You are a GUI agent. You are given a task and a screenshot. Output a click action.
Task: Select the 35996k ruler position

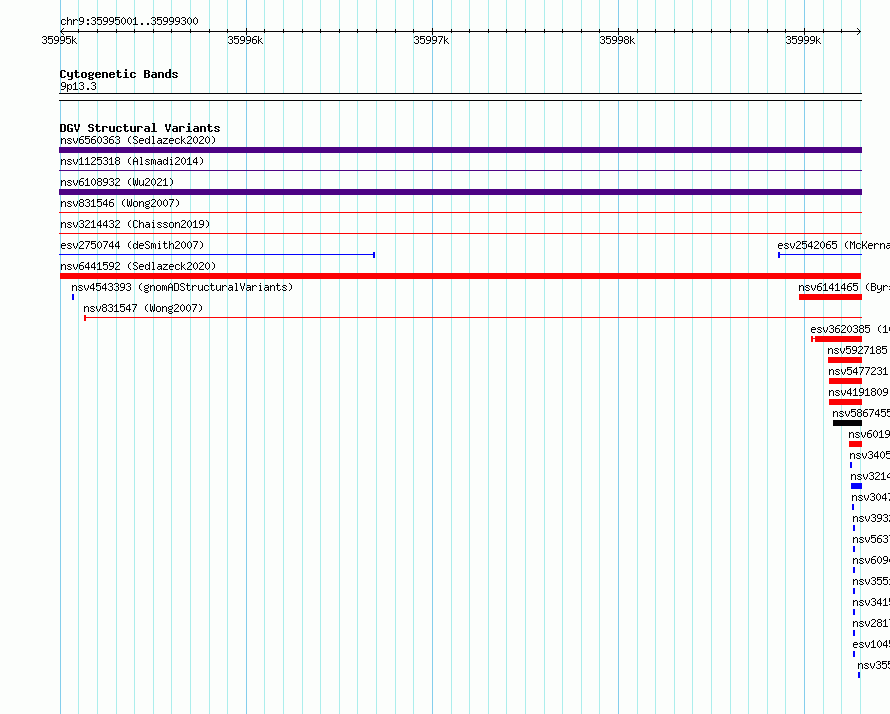[245, 40]
